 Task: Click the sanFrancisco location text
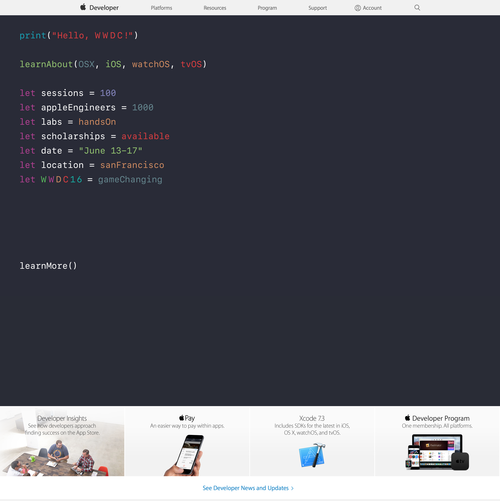pos(132,165)
